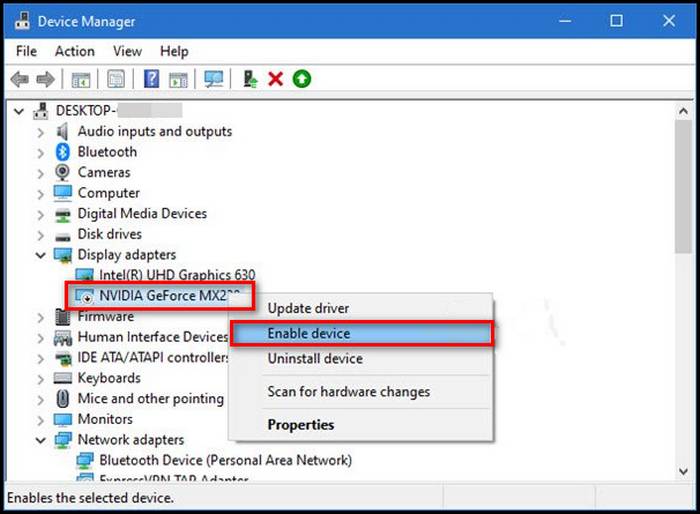700x514 pixels.
Task: Click Show/Hide Console Tree toolbar icon
Action: (x=81, y=79)
